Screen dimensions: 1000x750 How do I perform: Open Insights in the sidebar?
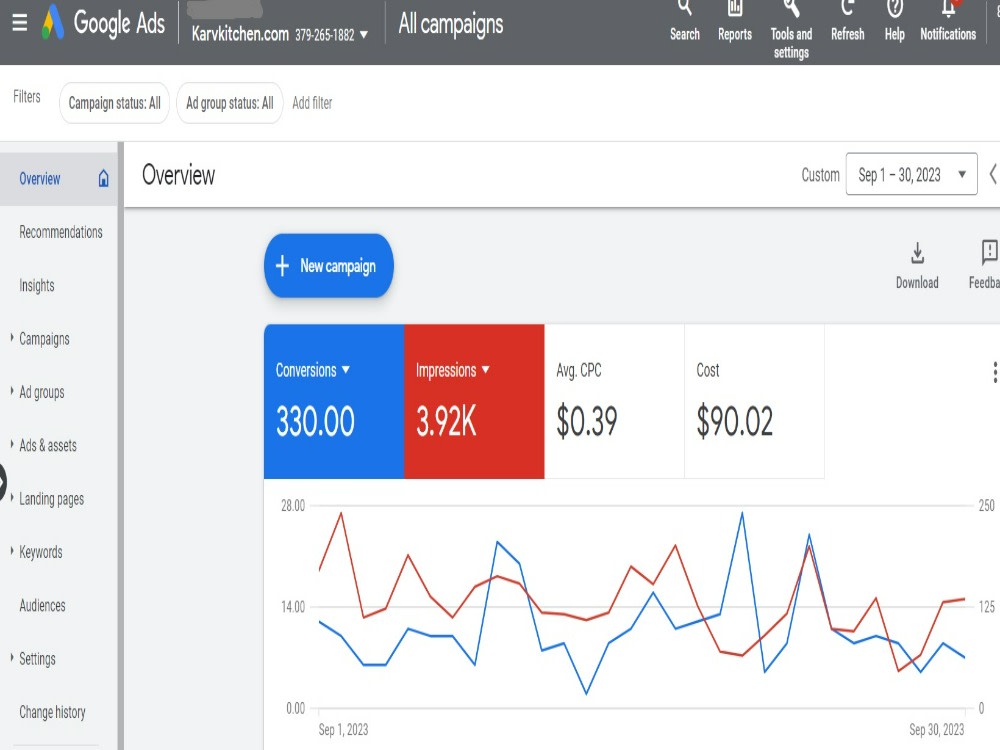coord(36,285)
